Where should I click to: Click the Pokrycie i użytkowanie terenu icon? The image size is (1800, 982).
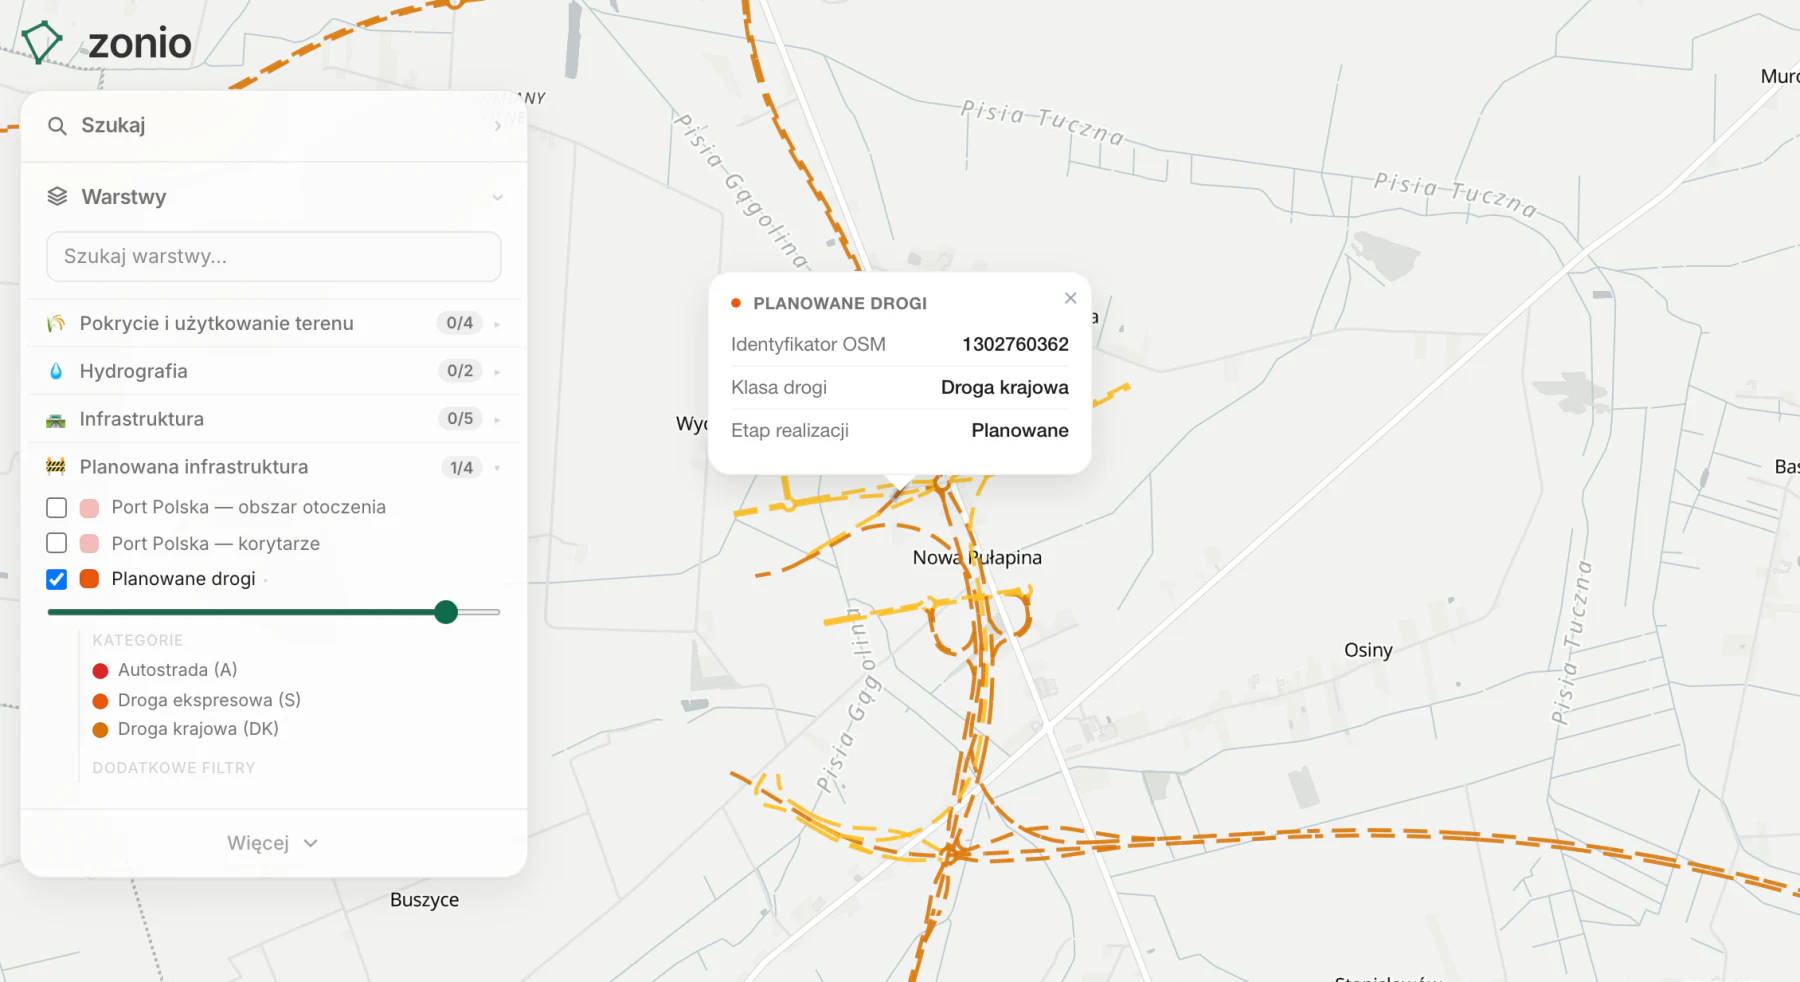(x=56, y=323)
